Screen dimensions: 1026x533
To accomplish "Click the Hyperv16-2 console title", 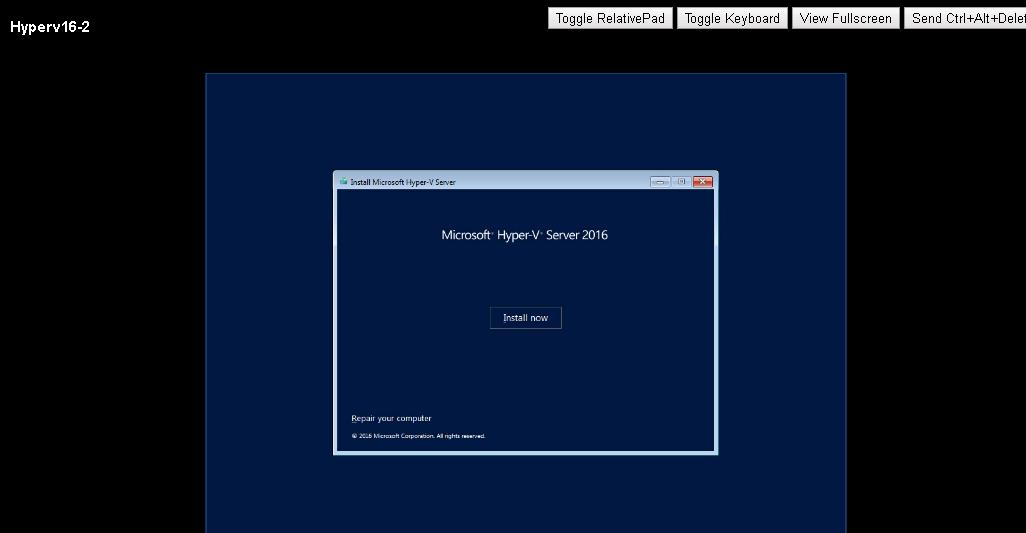I will click(50, 27).
